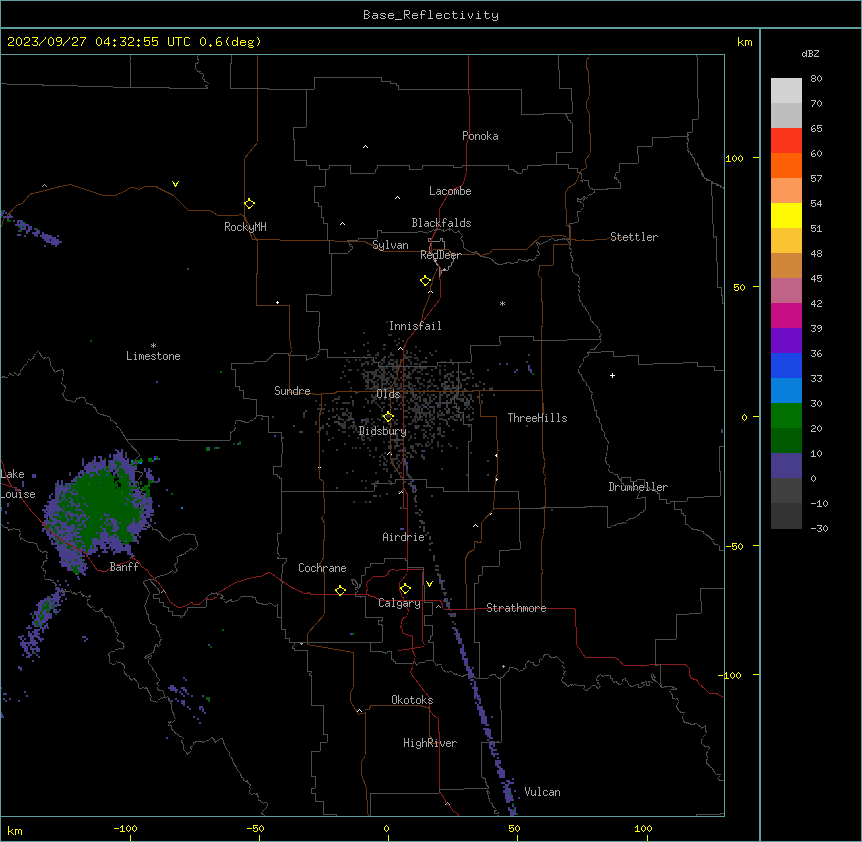Click the Sundre label
This screenshot has width=862, height=842.
coord(292,391)
